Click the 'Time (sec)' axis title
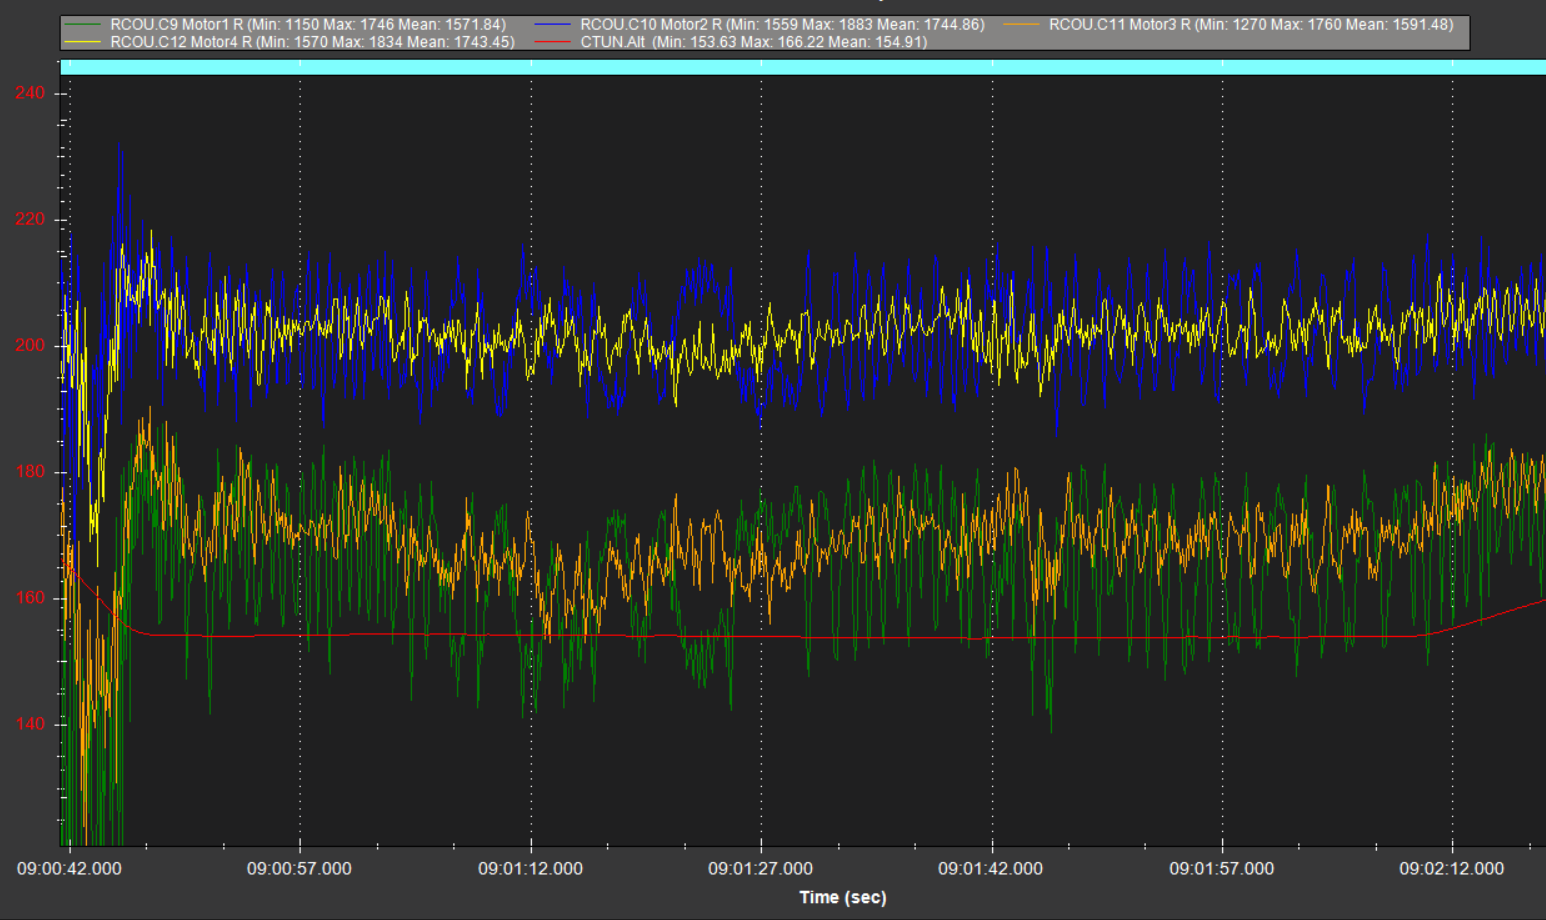This screenshot has width=1546, height=920. [x=842, y=897]
